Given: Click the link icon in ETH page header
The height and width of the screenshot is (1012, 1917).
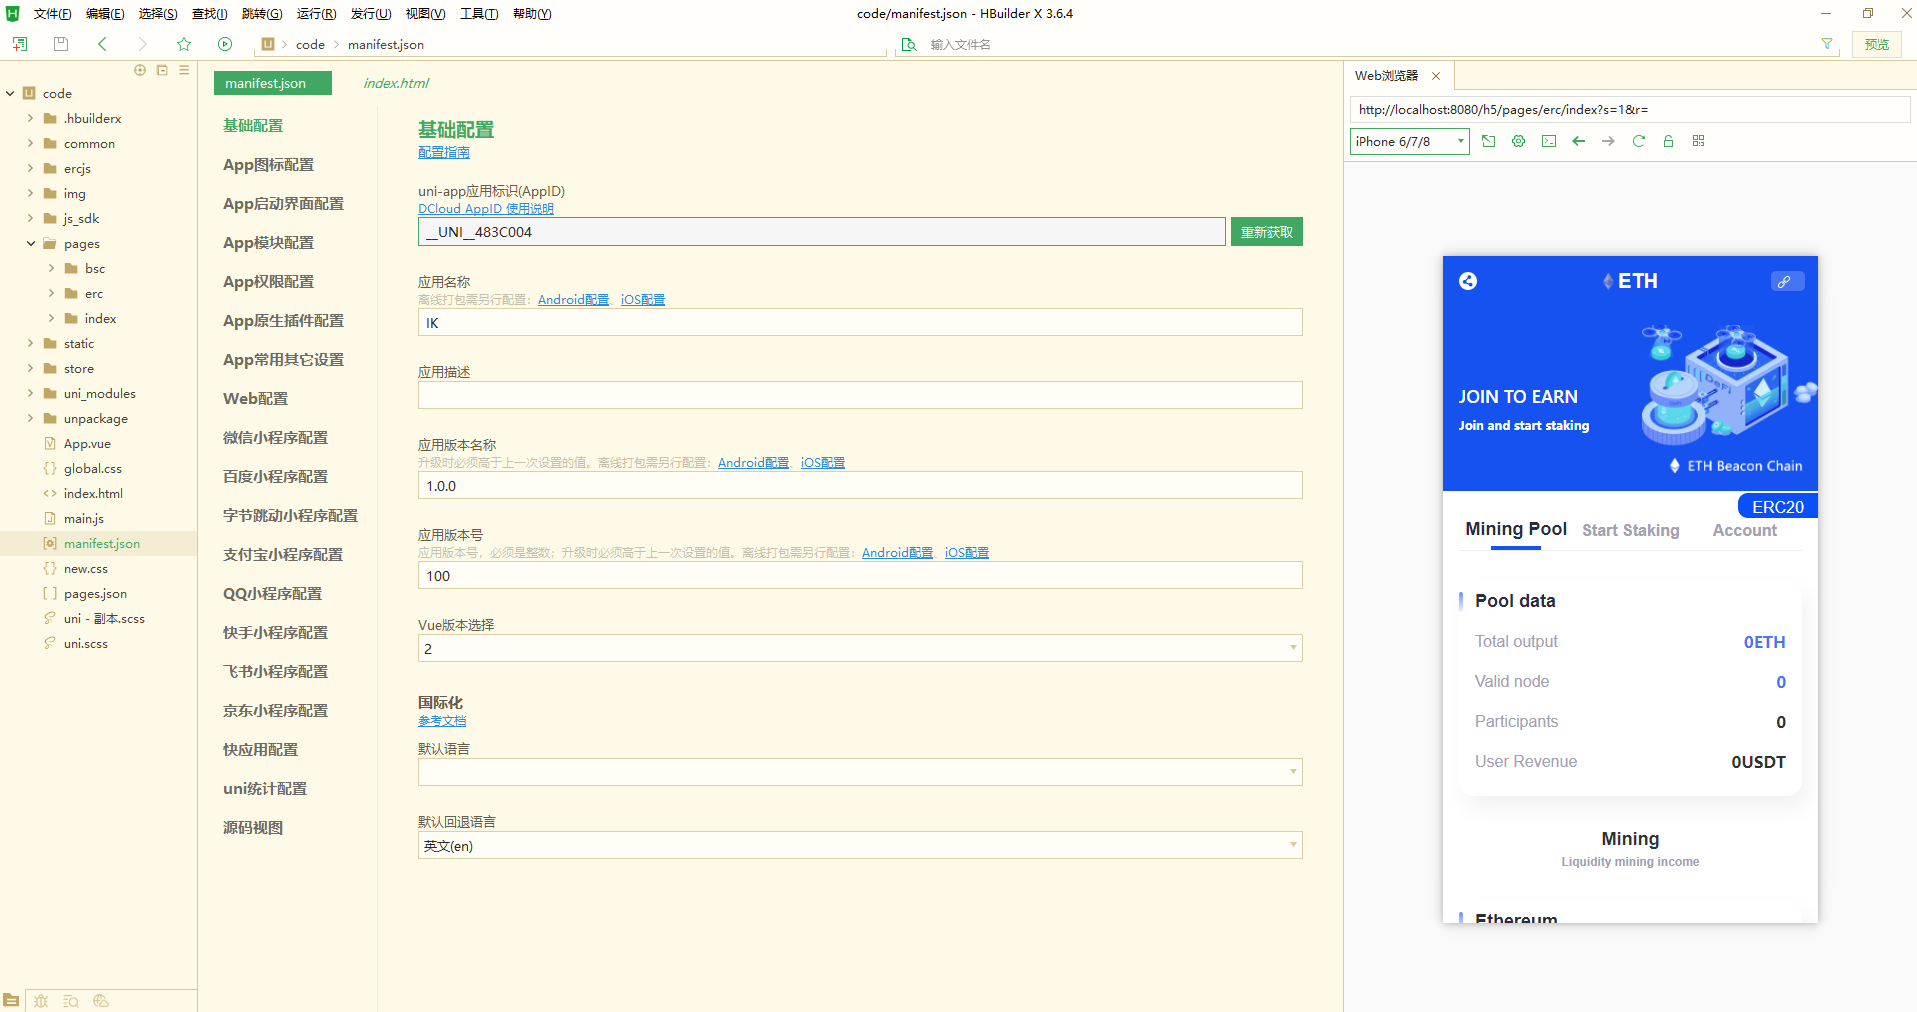Looking at the screenshot, I should pos(1787,281).
